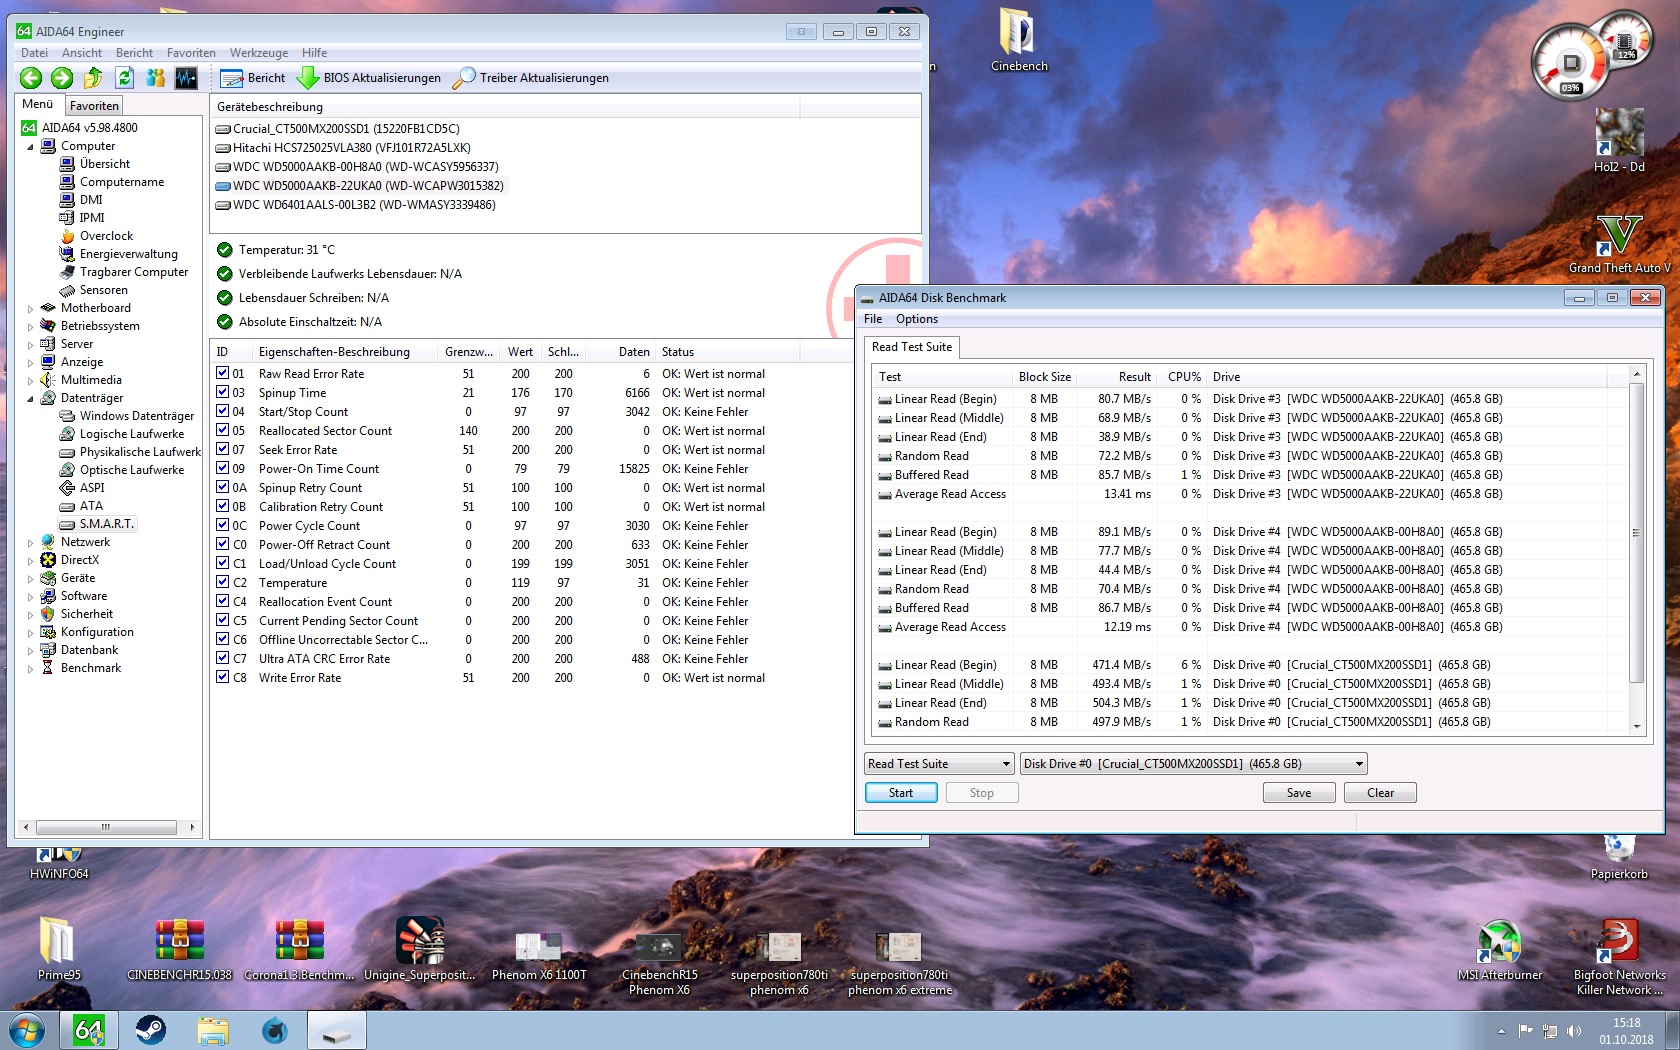
Task: Click the sidebar horizontal scrollbar thumb
Action: (x=106, y=827)
